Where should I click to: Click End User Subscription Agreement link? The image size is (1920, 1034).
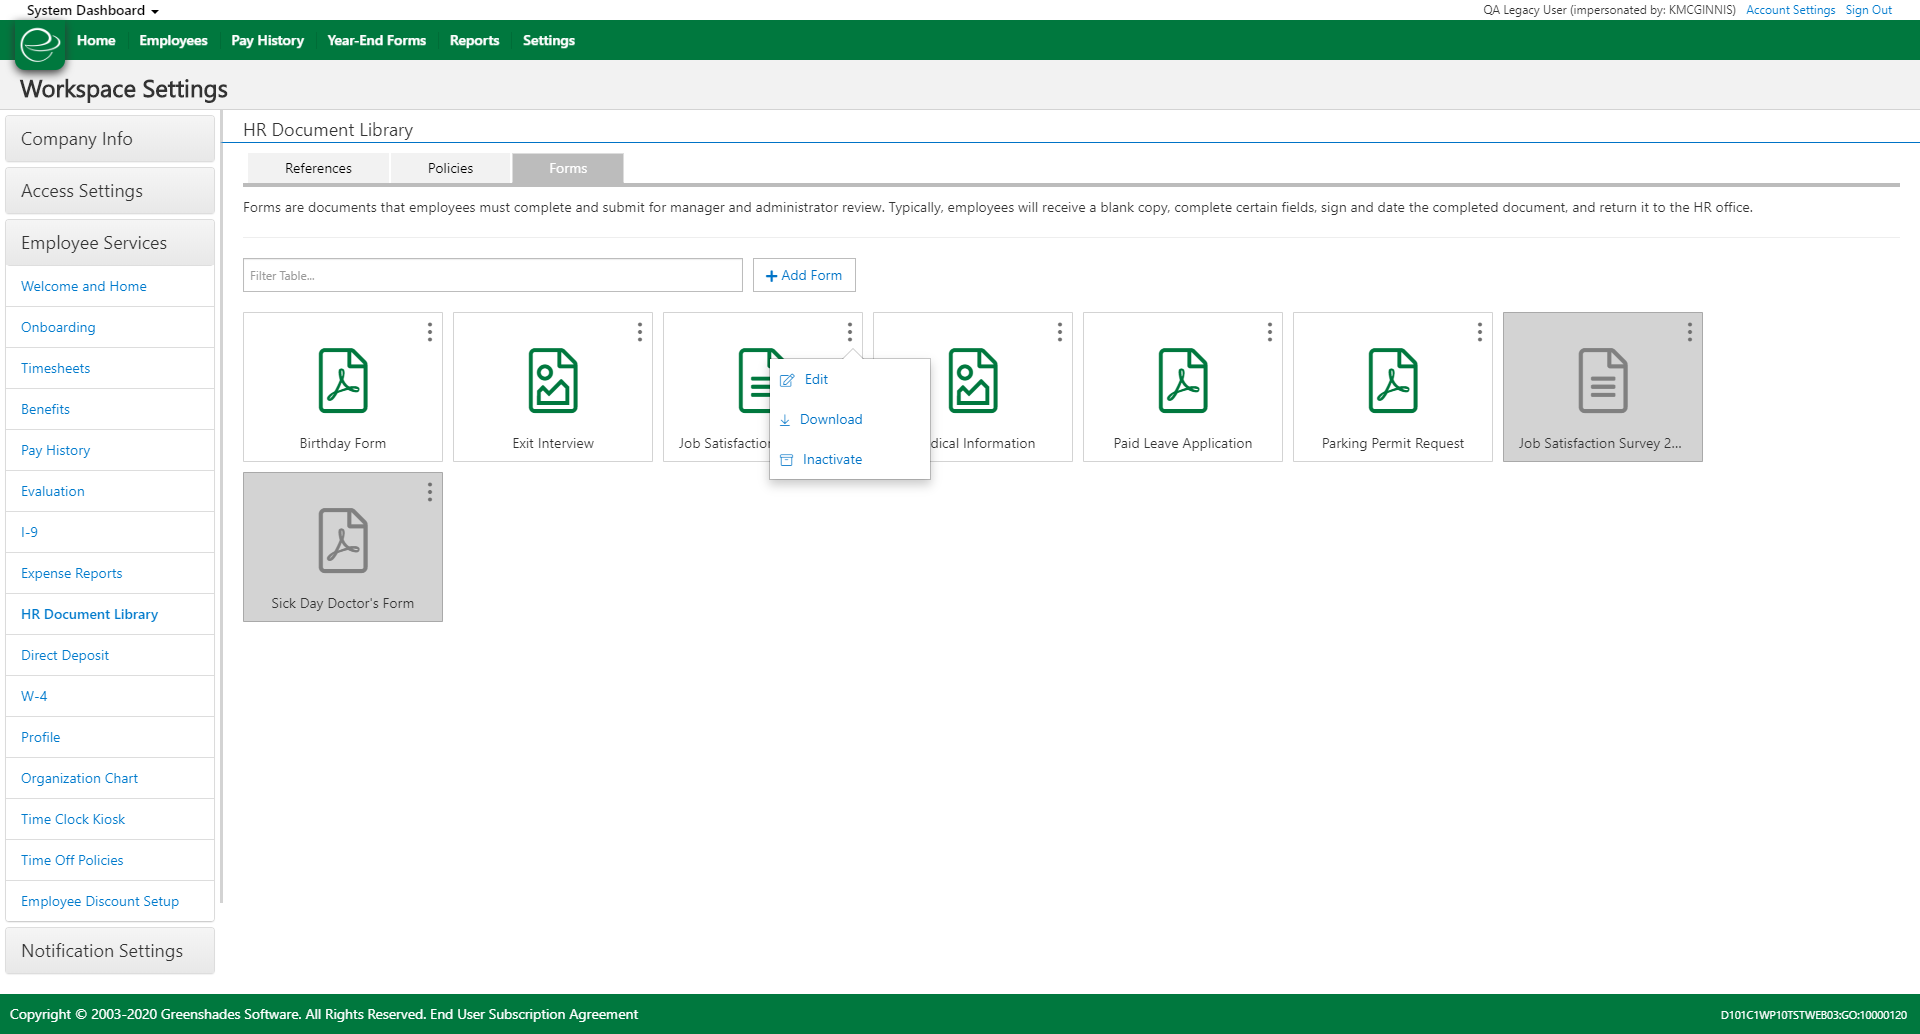click(x=534, y=1014)
